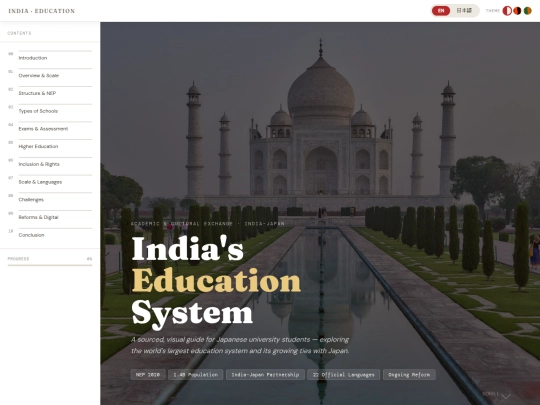
Task: Click the India · Education site logo
Action: (42, 11)
